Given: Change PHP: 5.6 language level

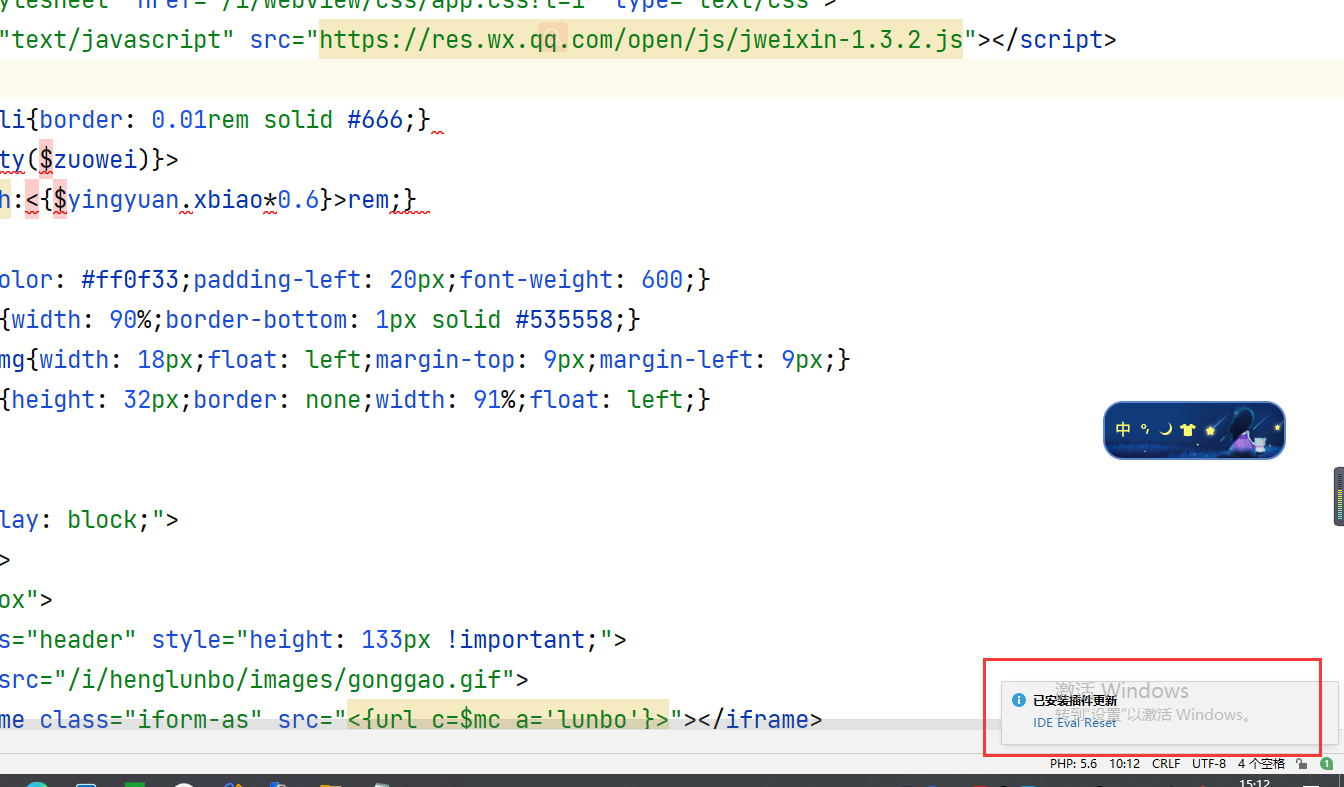Looking at the screenshot, I should coord(1073,763).
